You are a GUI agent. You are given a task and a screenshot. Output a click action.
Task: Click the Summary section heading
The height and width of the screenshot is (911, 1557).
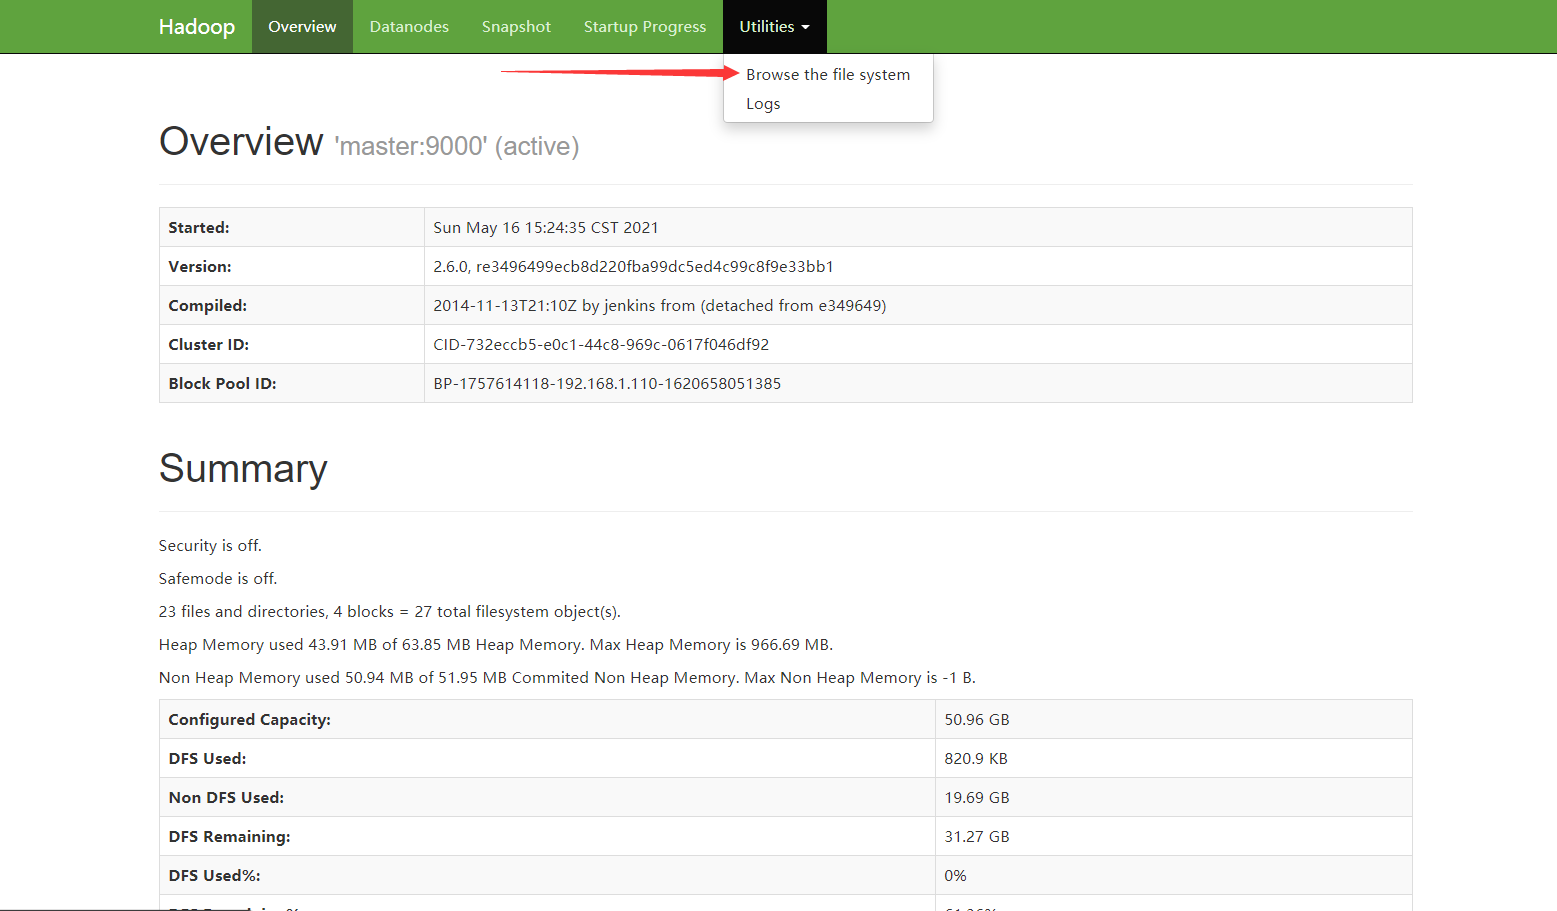click(243, 469)
